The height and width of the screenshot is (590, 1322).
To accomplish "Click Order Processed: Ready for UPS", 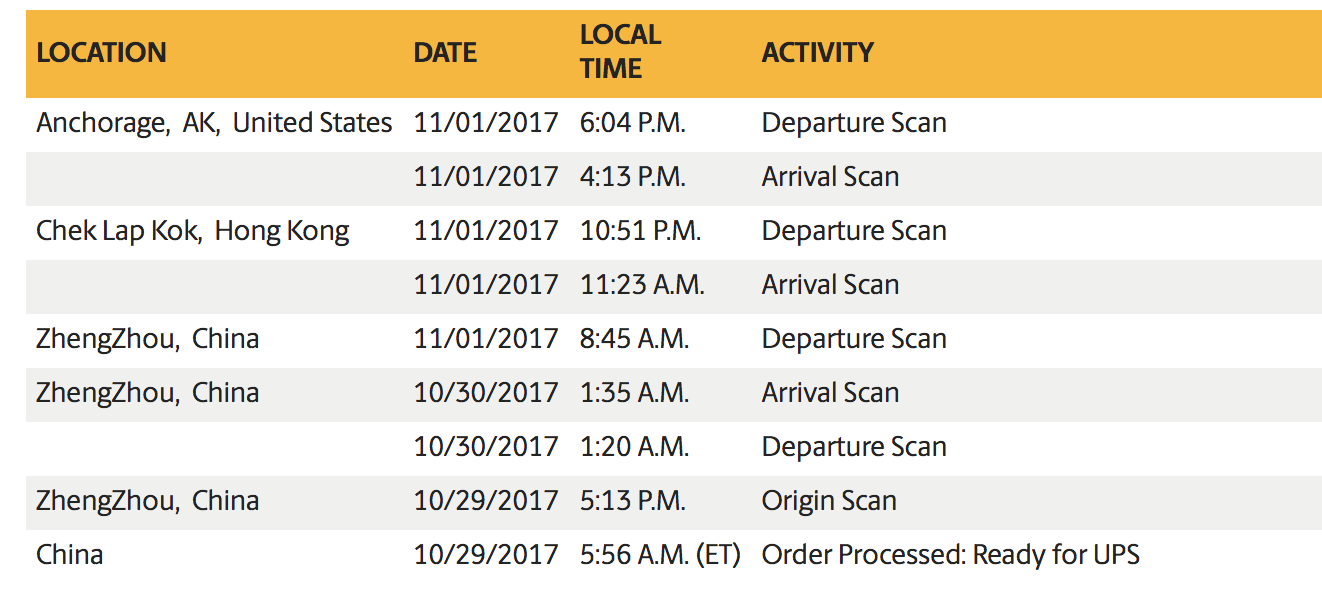I will tap(950, 555).
